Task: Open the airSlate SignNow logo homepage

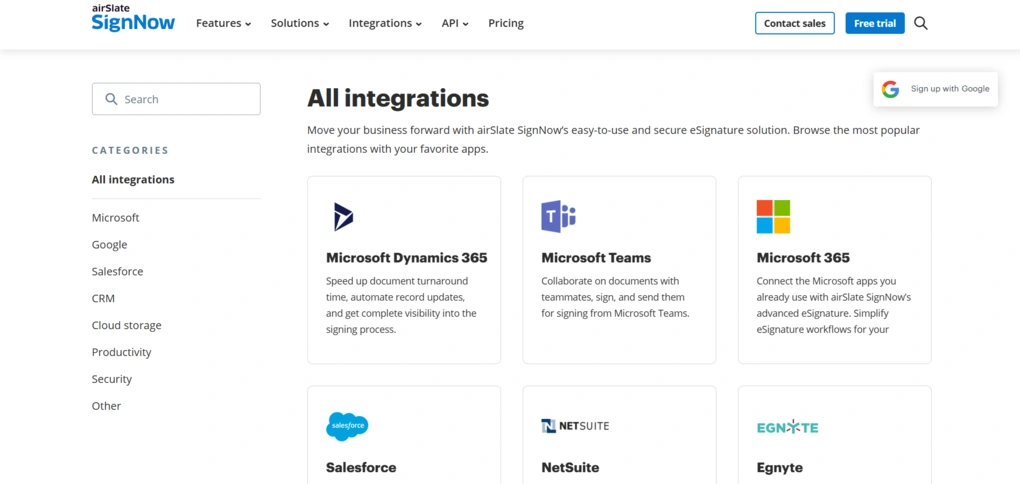Action: tap(133, 18)
